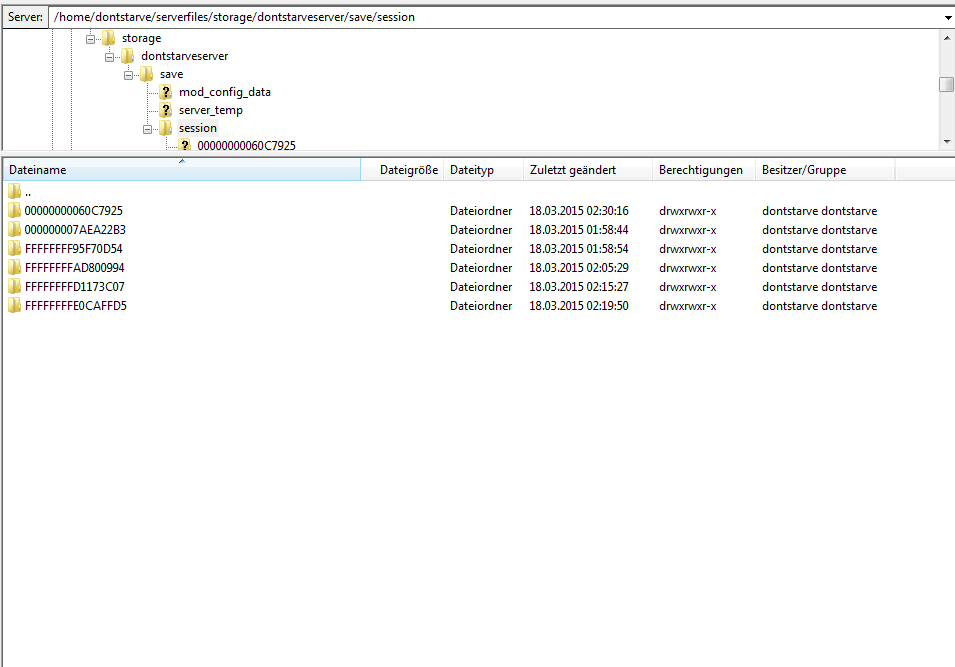Click the mod_config_data unknown-folder icon
Viewport: 955px width, 667px height.
pyautogui.click(x=166, y=92)
